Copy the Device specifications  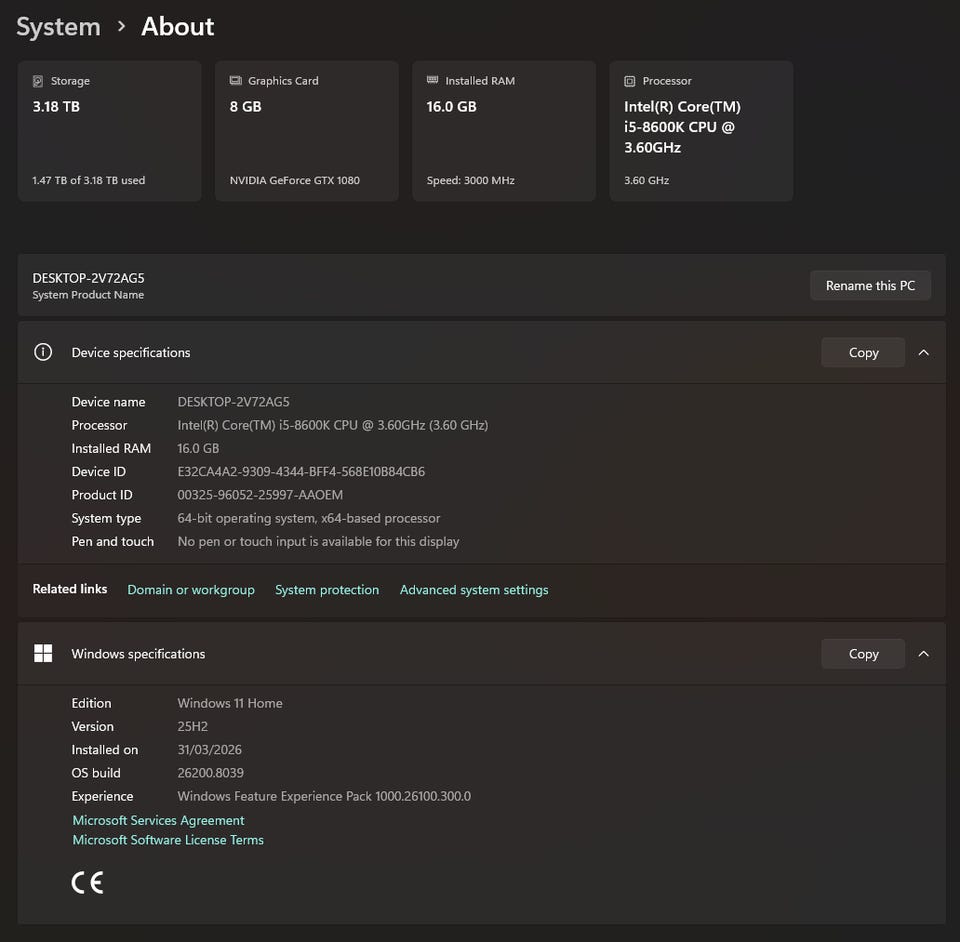[863, 352]
